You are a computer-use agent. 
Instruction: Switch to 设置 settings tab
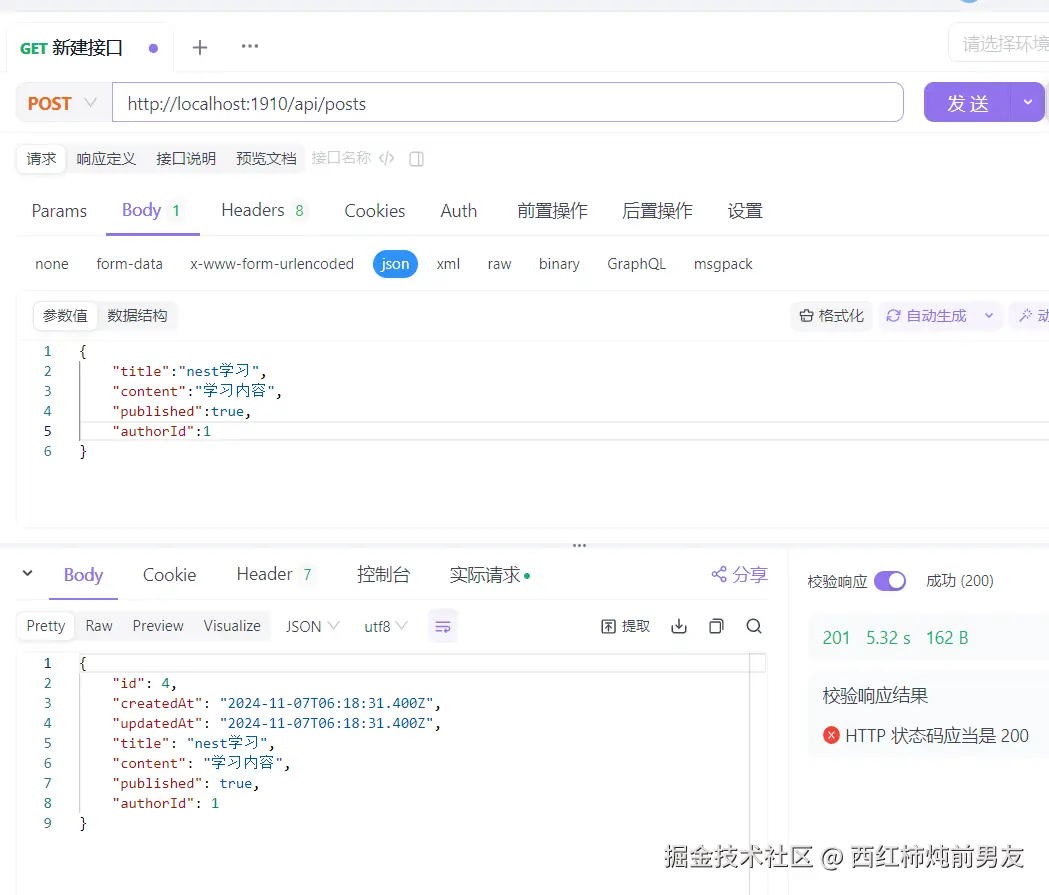[x=745, y=211]
